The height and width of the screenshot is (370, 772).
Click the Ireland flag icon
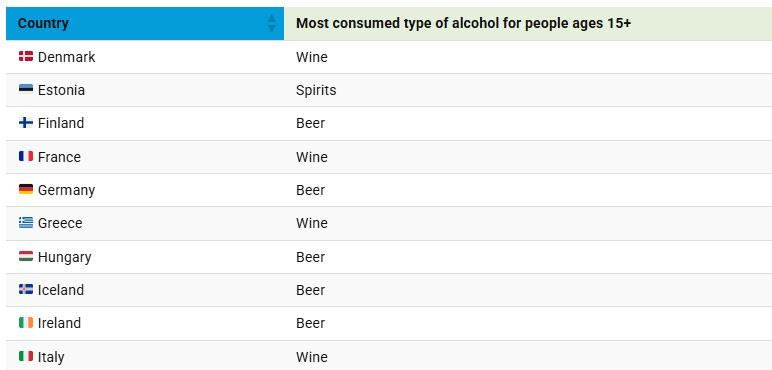tap(26, 322)
